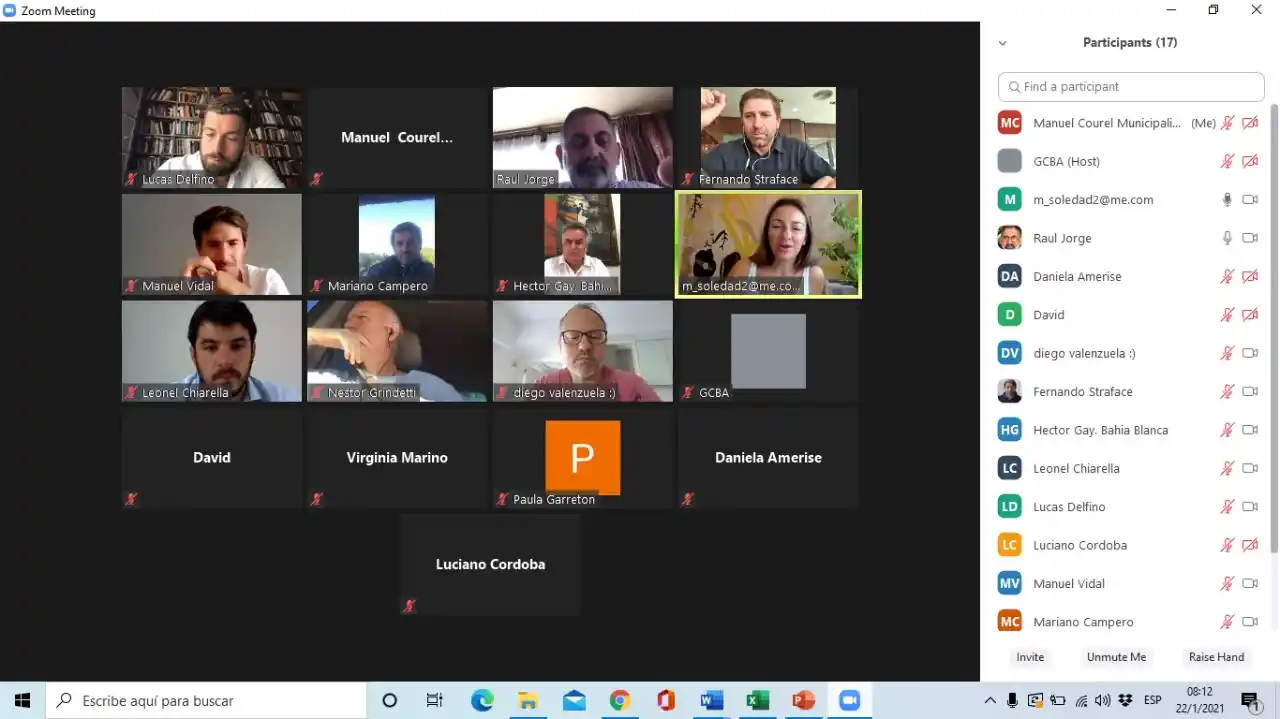The width and height of the screenshot is (1280, 719).
Task: Toggle Luciano Cordoba's crossed-out camera icon
Action: point(1249,545)
